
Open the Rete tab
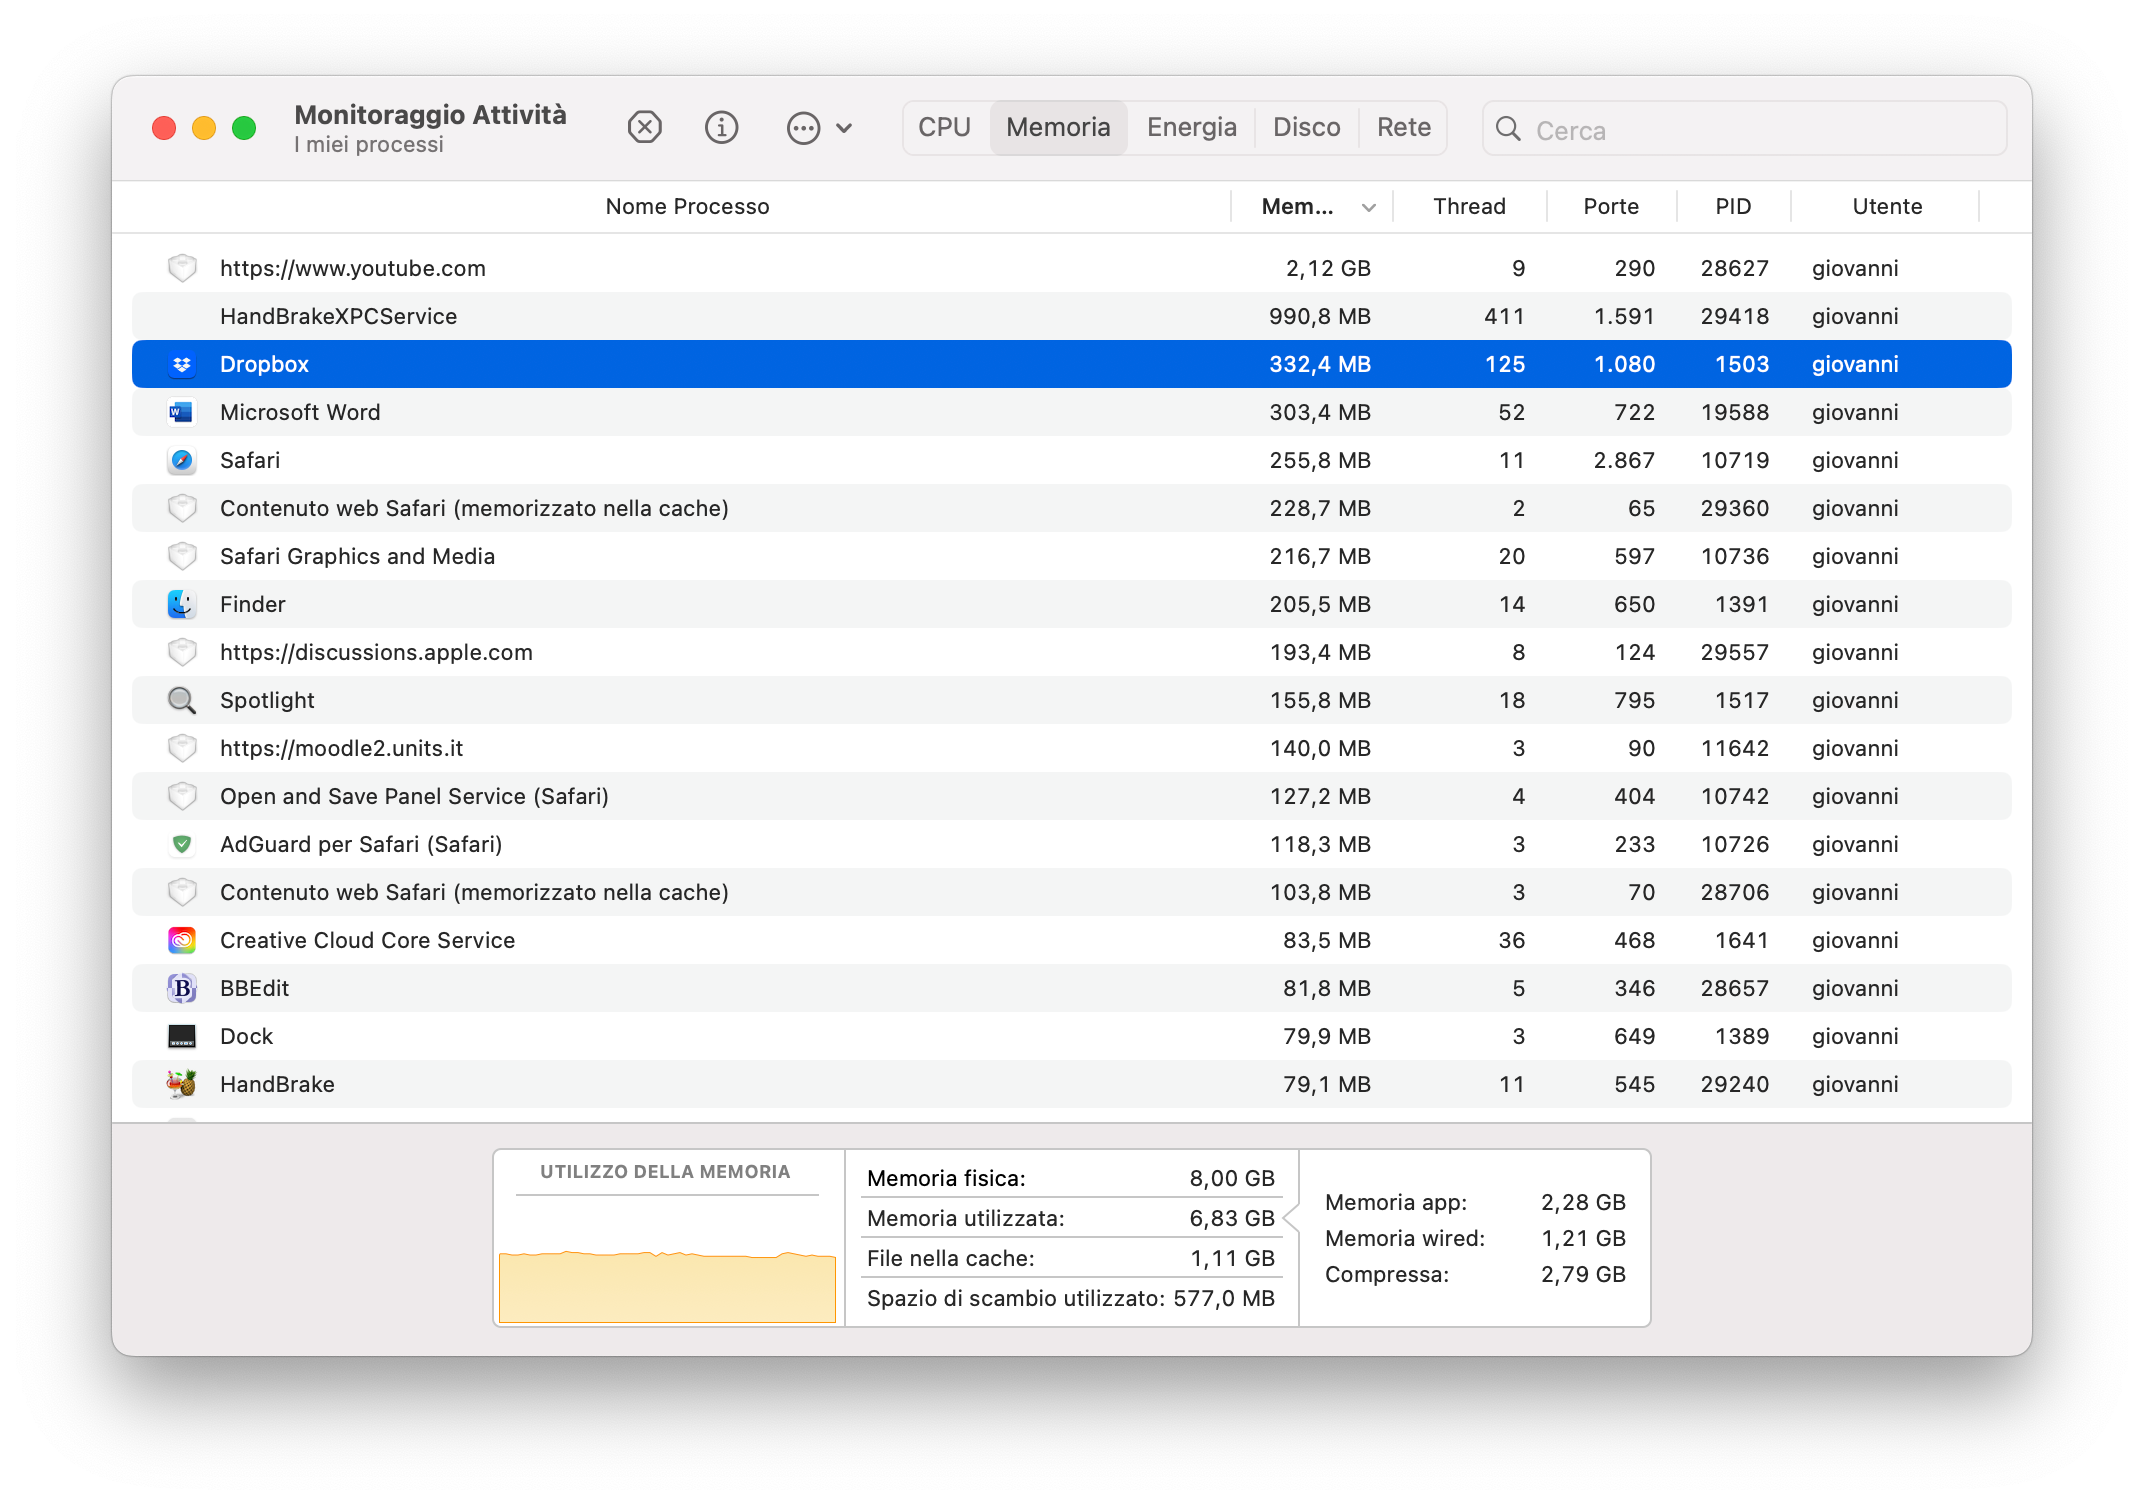pos(1402,127)
